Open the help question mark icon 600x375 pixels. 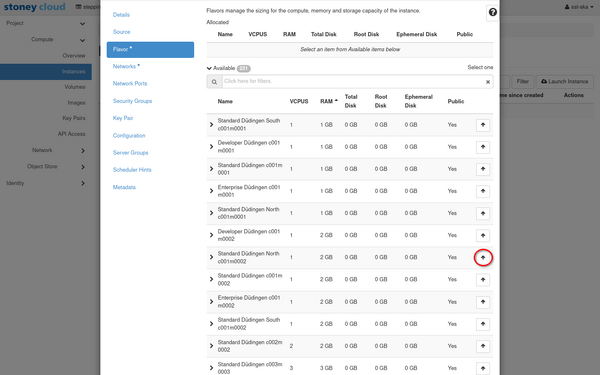(x=492, y=13)
